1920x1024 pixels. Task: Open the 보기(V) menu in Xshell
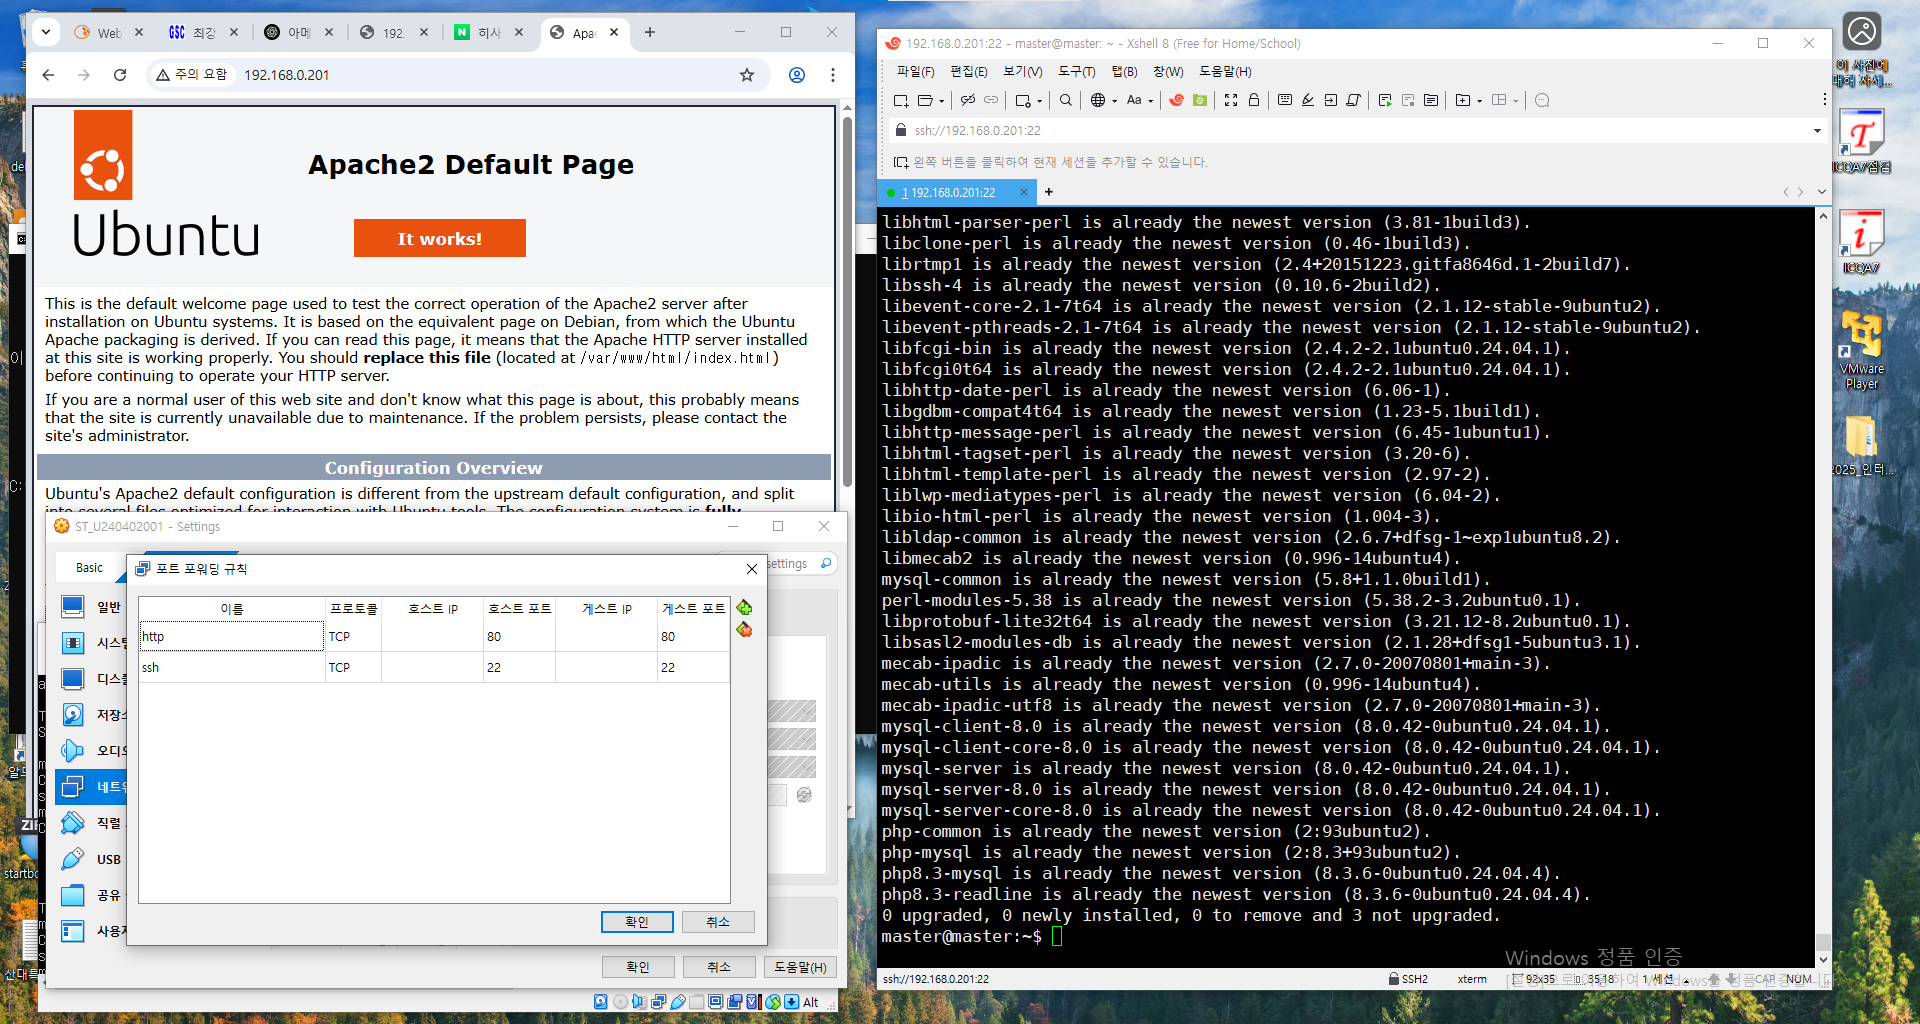1022,72
